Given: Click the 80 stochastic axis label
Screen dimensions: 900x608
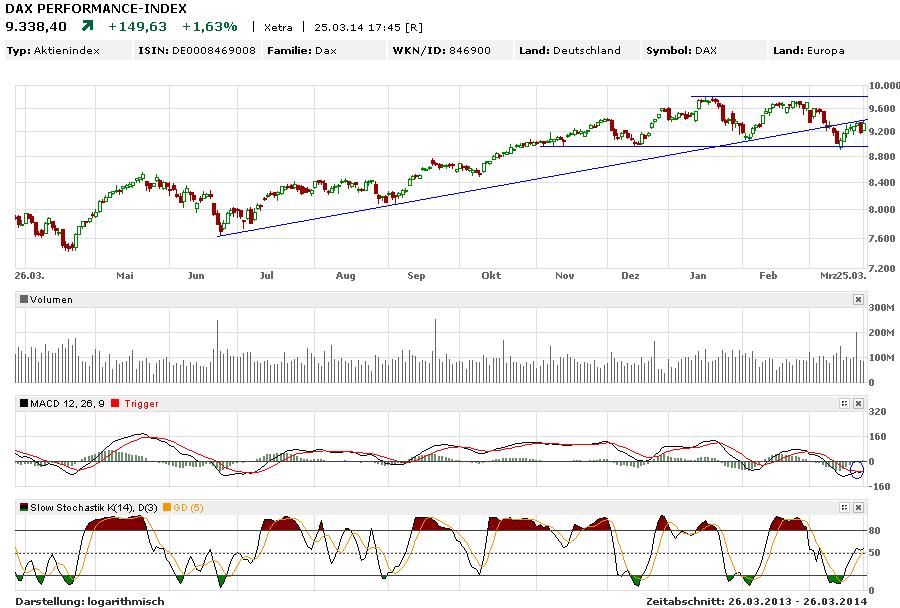Looking at the screenshot, I should click(875, 530).
